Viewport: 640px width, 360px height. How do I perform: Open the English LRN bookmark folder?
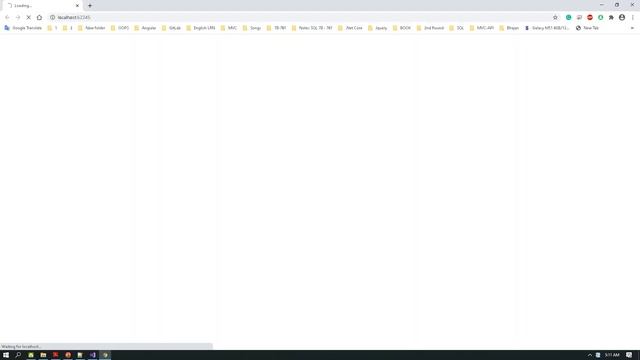pyautogui.click(x=200, y=28)
